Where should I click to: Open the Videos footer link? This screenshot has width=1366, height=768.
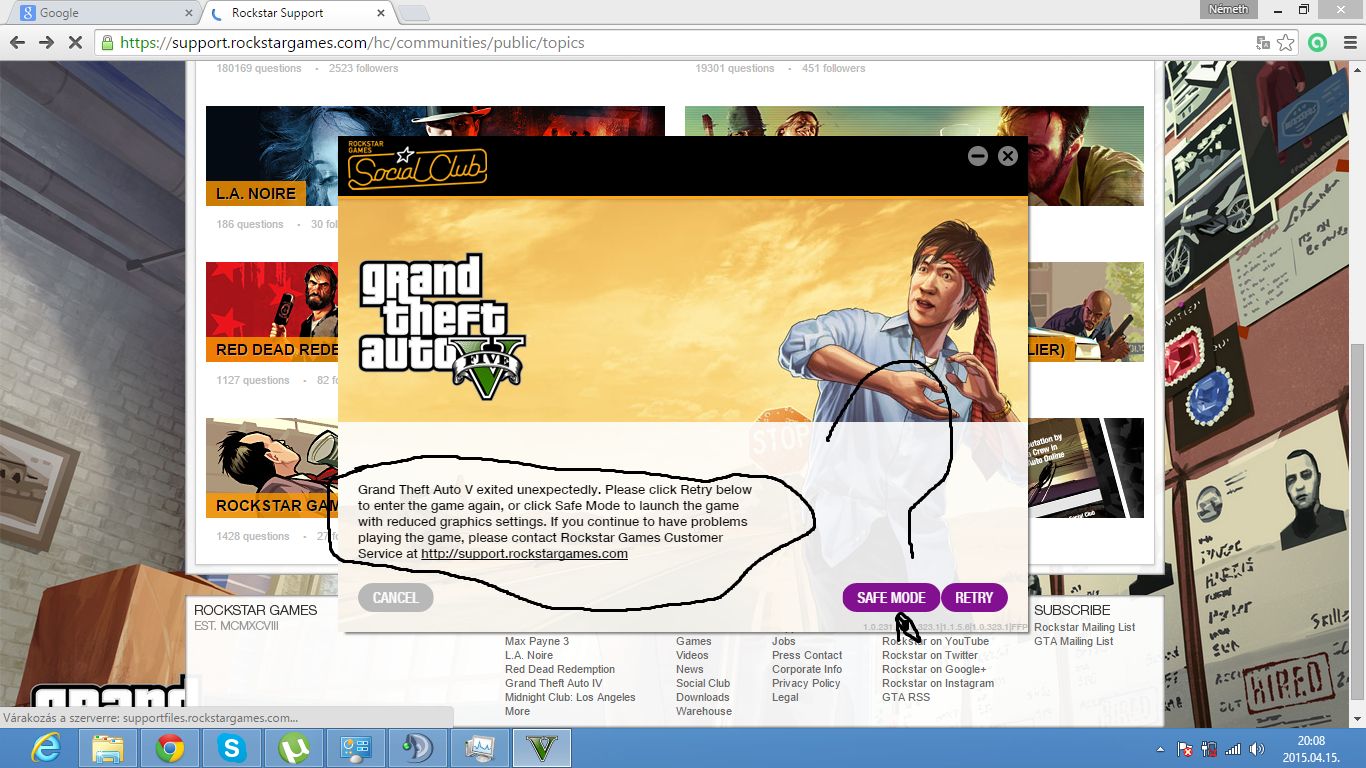click(x=692, y=655)
